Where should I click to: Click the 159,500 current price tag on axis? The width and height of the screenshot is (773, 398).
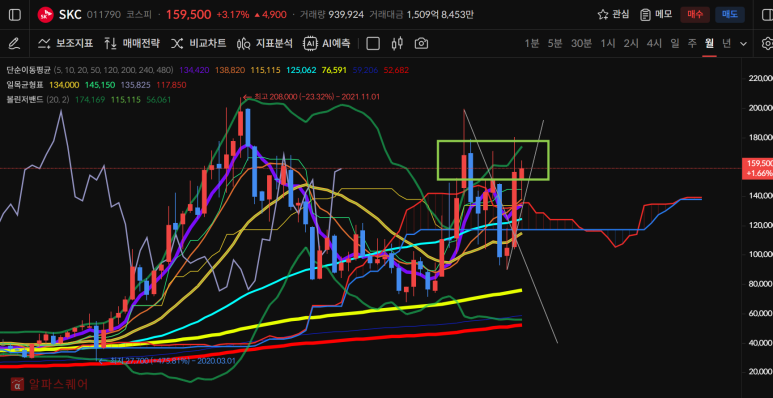coord(757,168)
